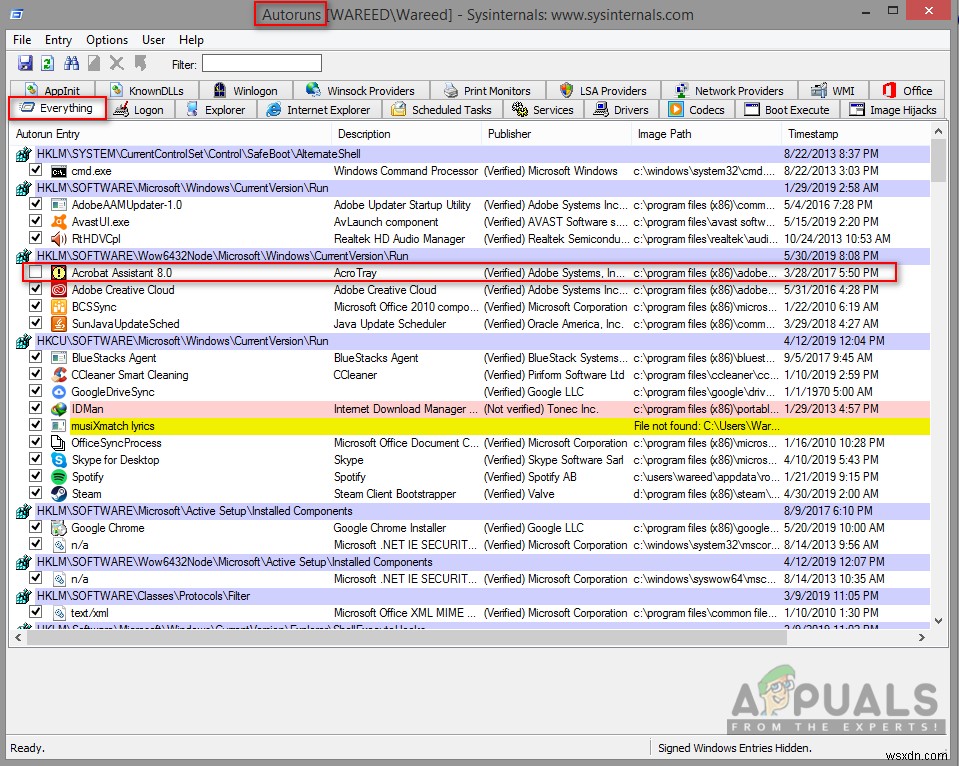Click registry icon for HKLM Active Setup key
Image resolution: width=959 pixels, height=766 pixels.
pos(23,511)
